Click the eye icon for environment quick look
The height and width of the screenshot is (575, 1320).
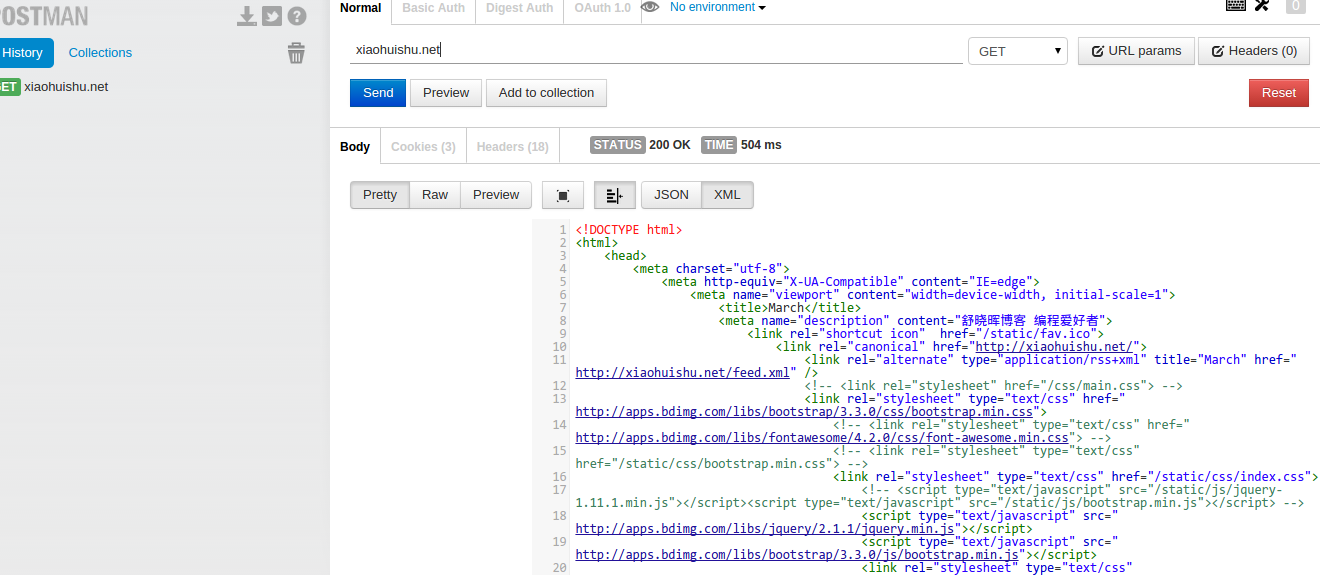650,7
